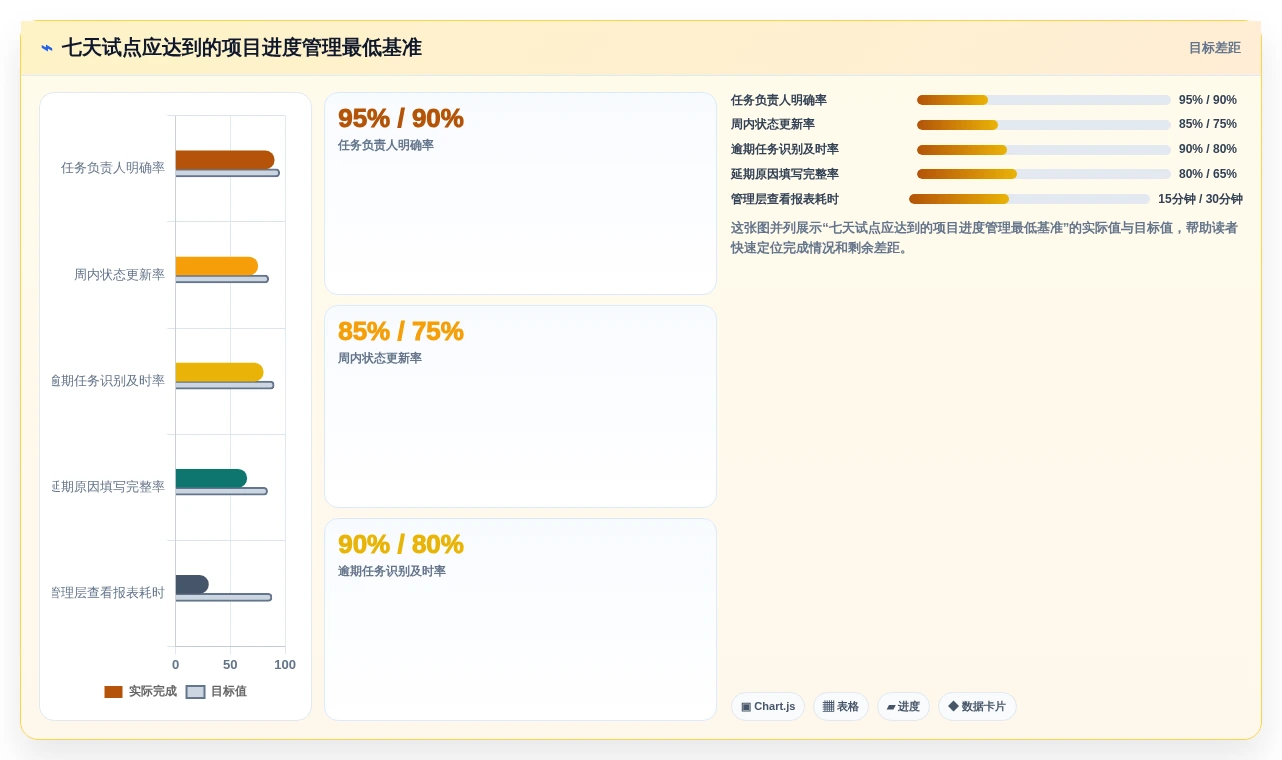Click the 周内状态更新率 progress bar

(x=1044, y=125)
